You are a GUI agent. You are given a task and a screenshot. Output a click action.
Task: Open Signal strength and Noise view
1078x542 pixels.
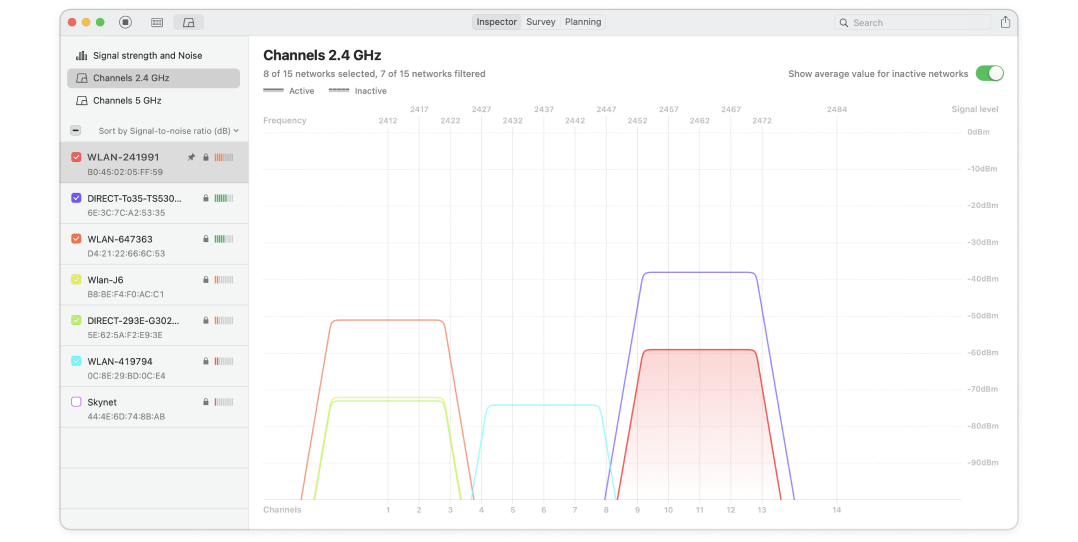click(x=147, y=56)
